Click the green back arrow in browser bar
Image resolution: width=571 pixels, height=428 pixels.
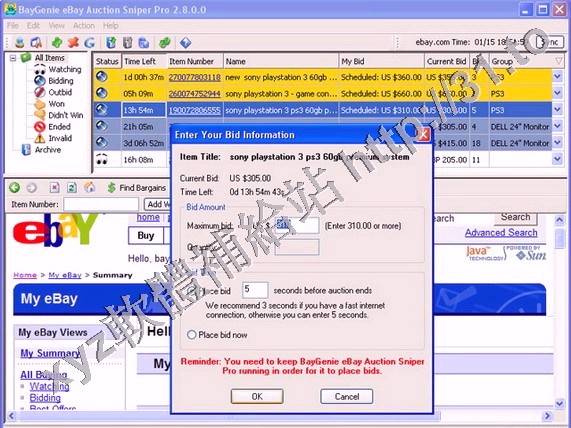(15, 188)
